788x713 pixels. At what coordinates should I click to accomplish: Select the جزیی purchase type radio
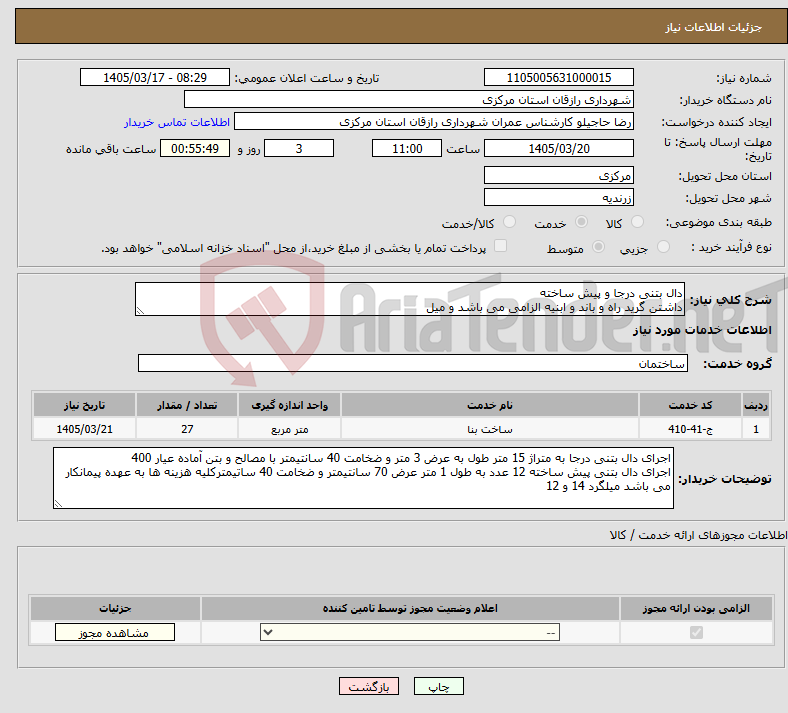[663, 247]
